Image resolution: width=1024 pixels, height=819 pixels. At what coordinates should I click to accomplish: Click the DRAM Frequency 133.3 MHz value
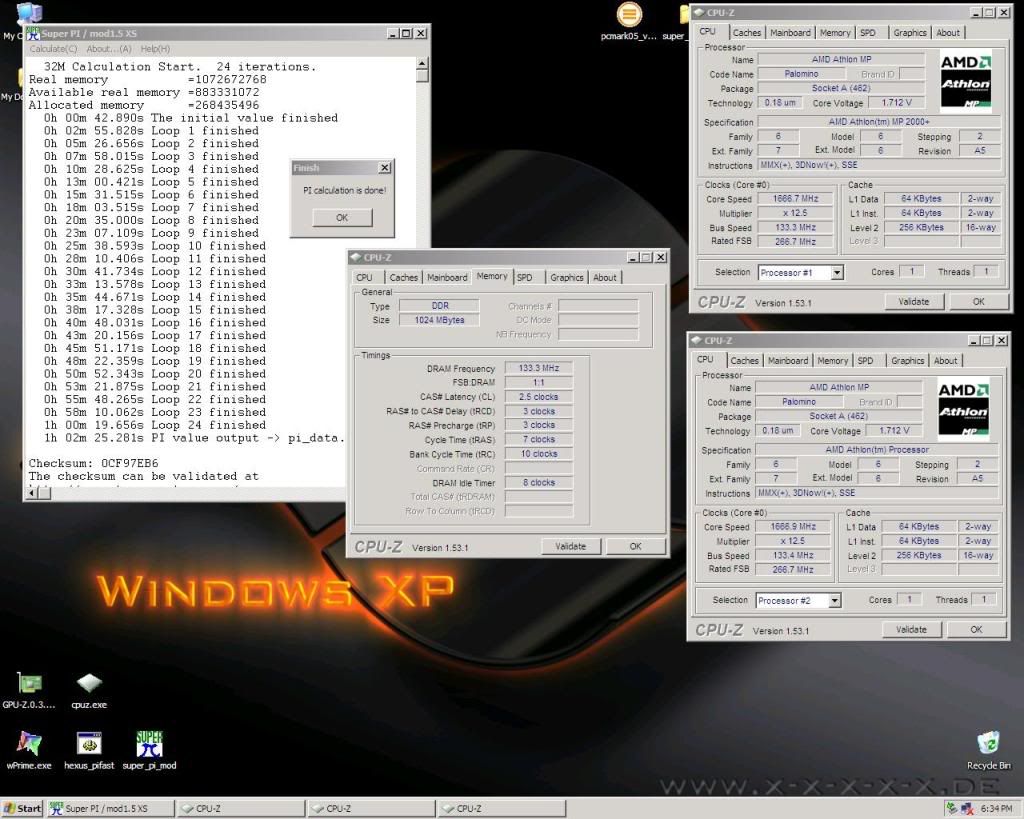539,368
